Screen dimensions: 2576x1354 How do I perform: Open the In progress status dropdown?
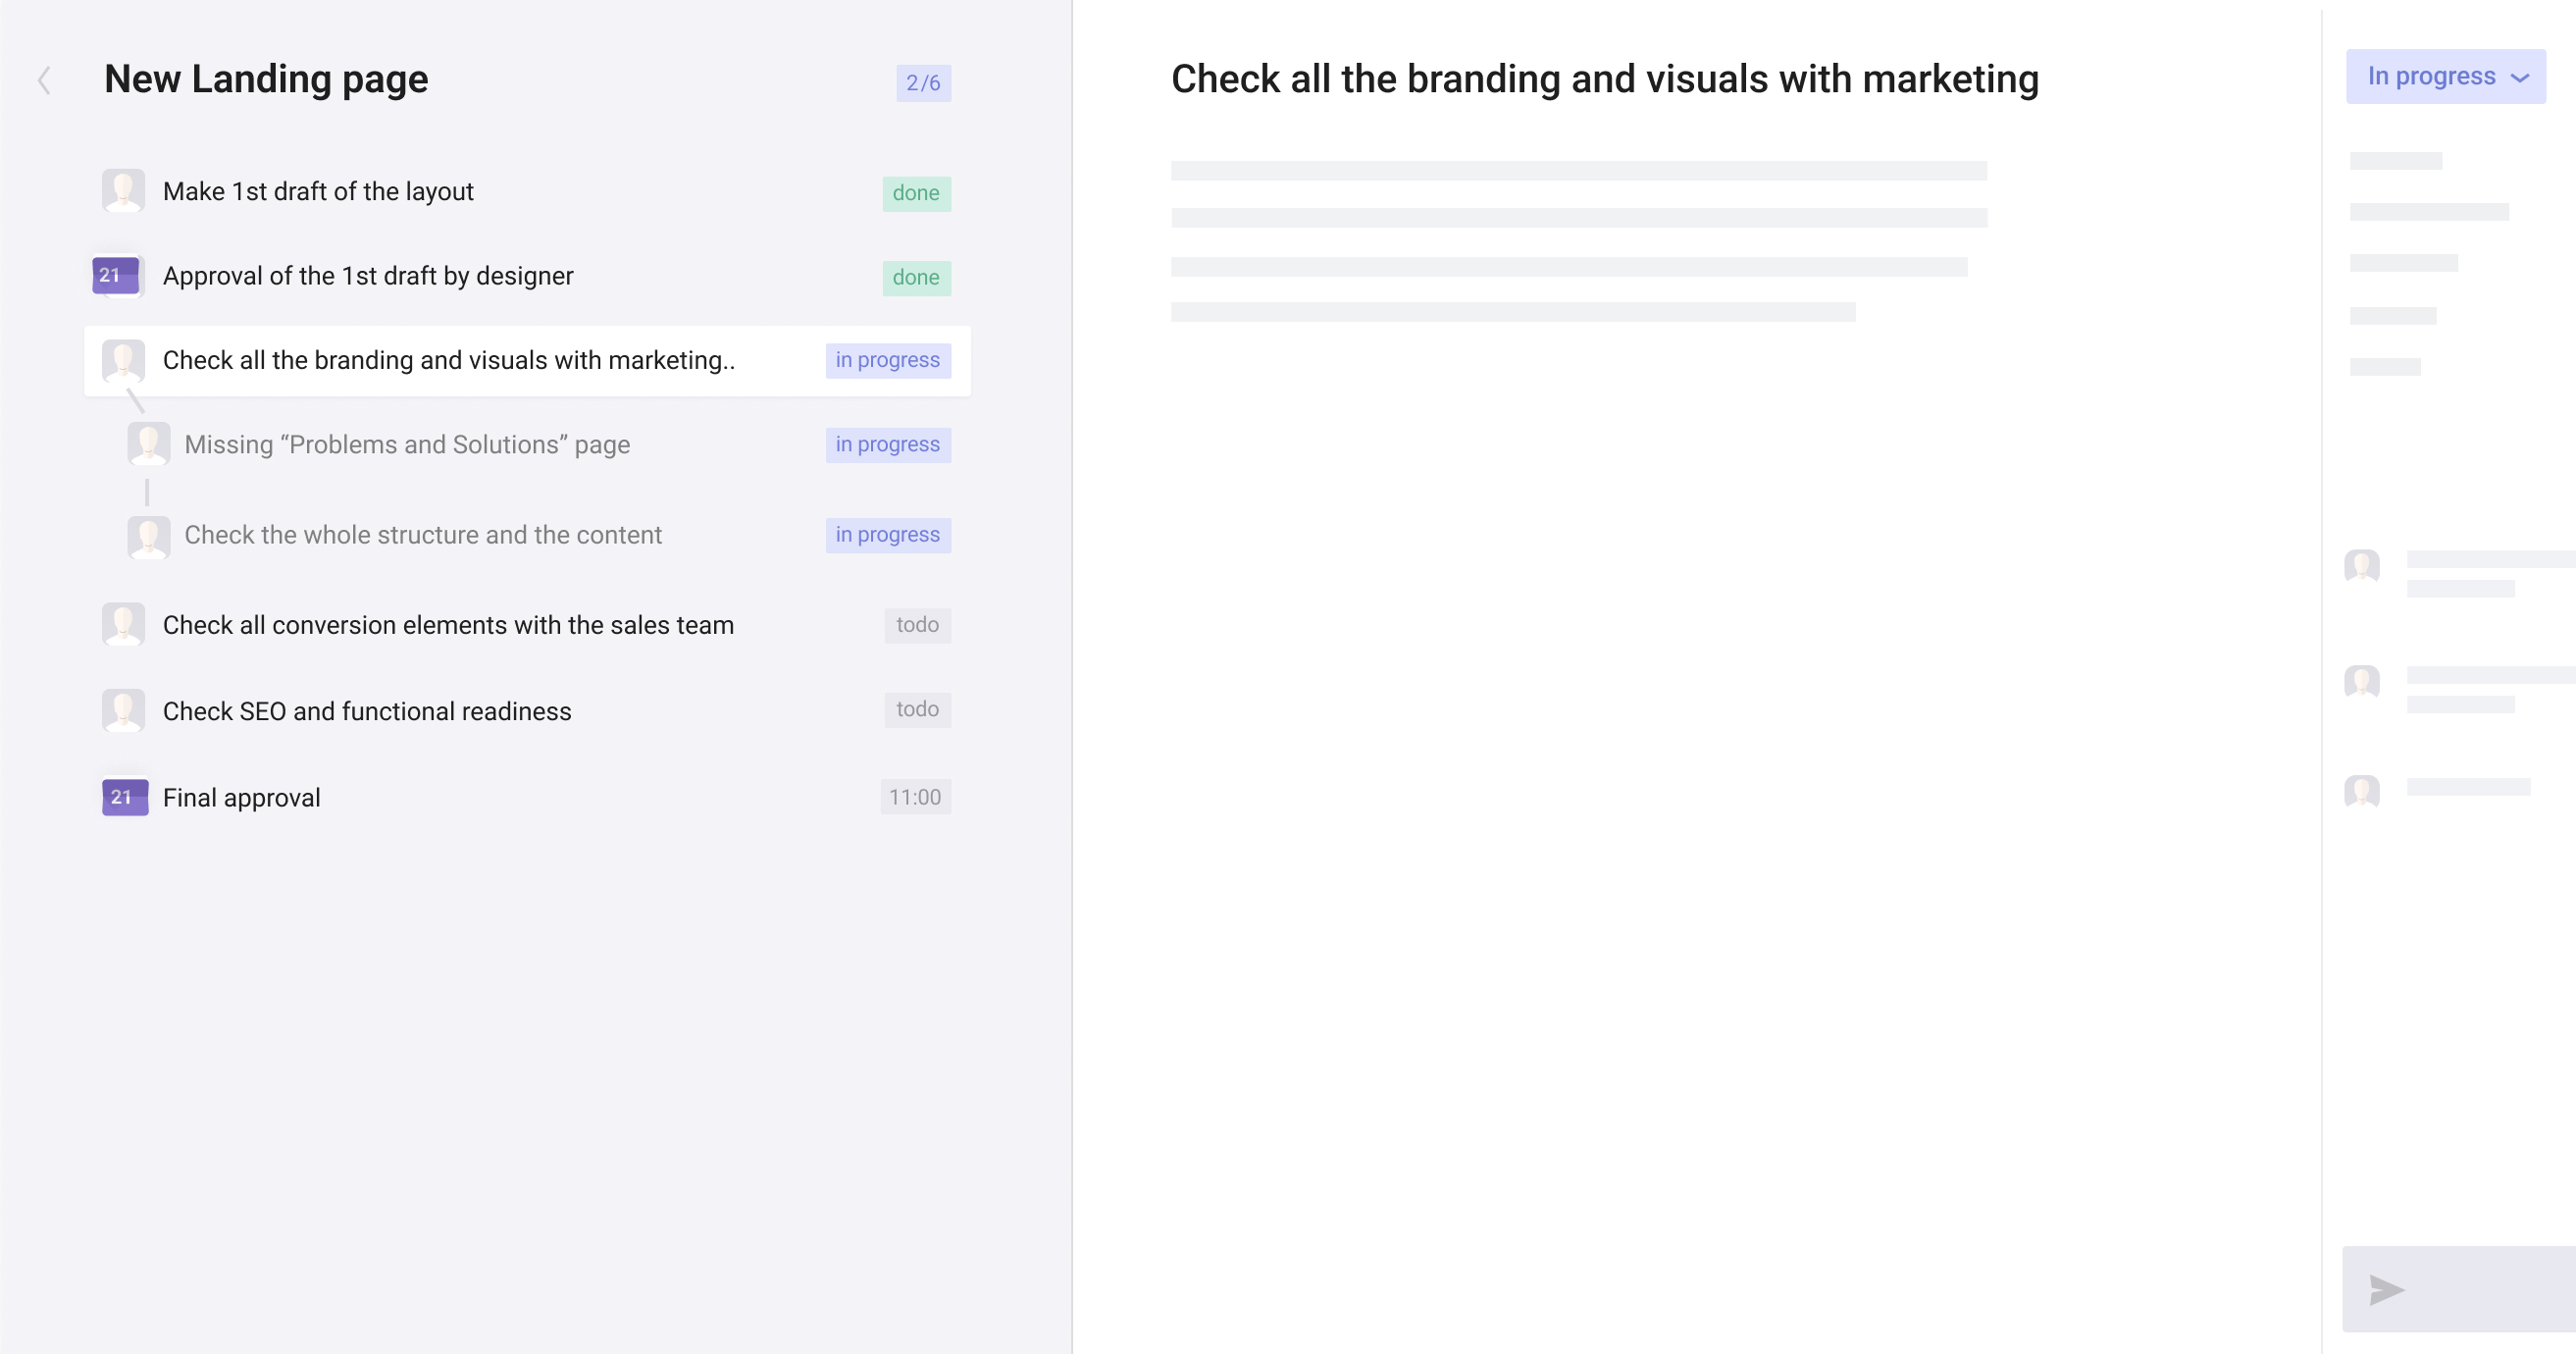[x=2446, y=76]
